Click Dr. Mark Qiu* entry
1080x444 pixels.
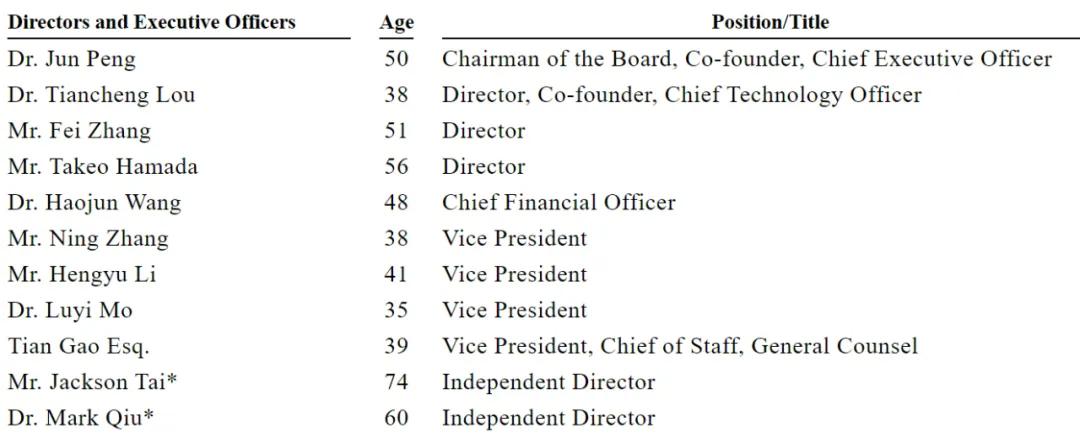(x=81, y=417)
